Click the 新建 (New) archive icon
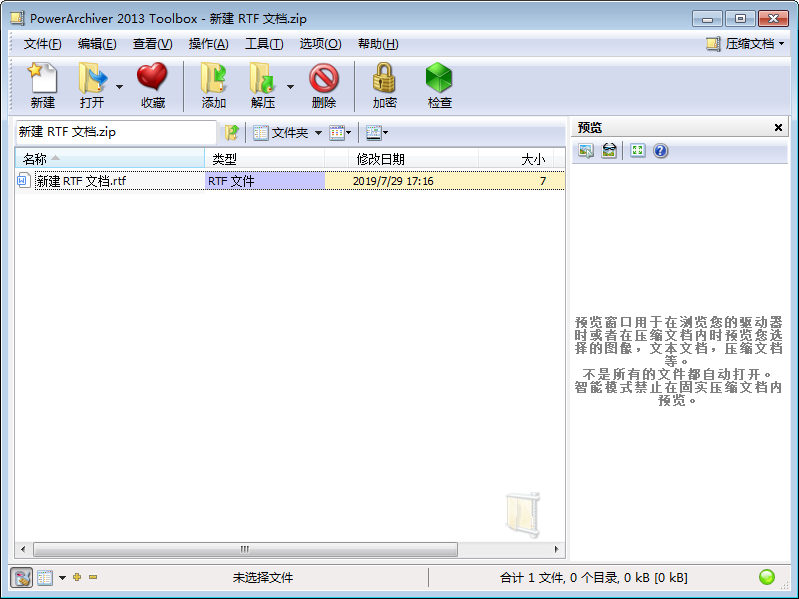 tap(42, 85)
